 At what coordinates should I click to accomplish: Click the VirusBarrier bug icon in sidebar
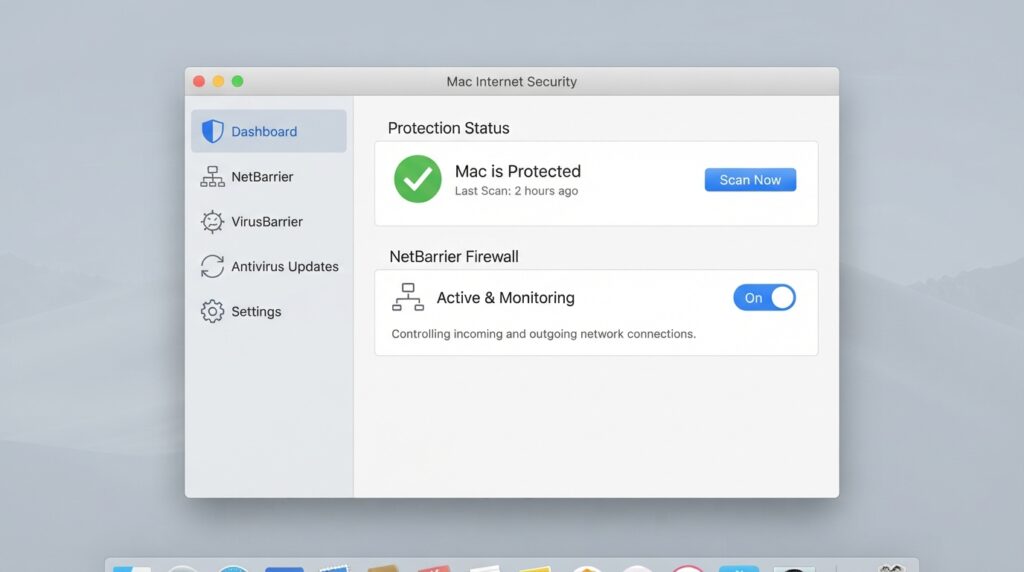(x=212, y=221)
